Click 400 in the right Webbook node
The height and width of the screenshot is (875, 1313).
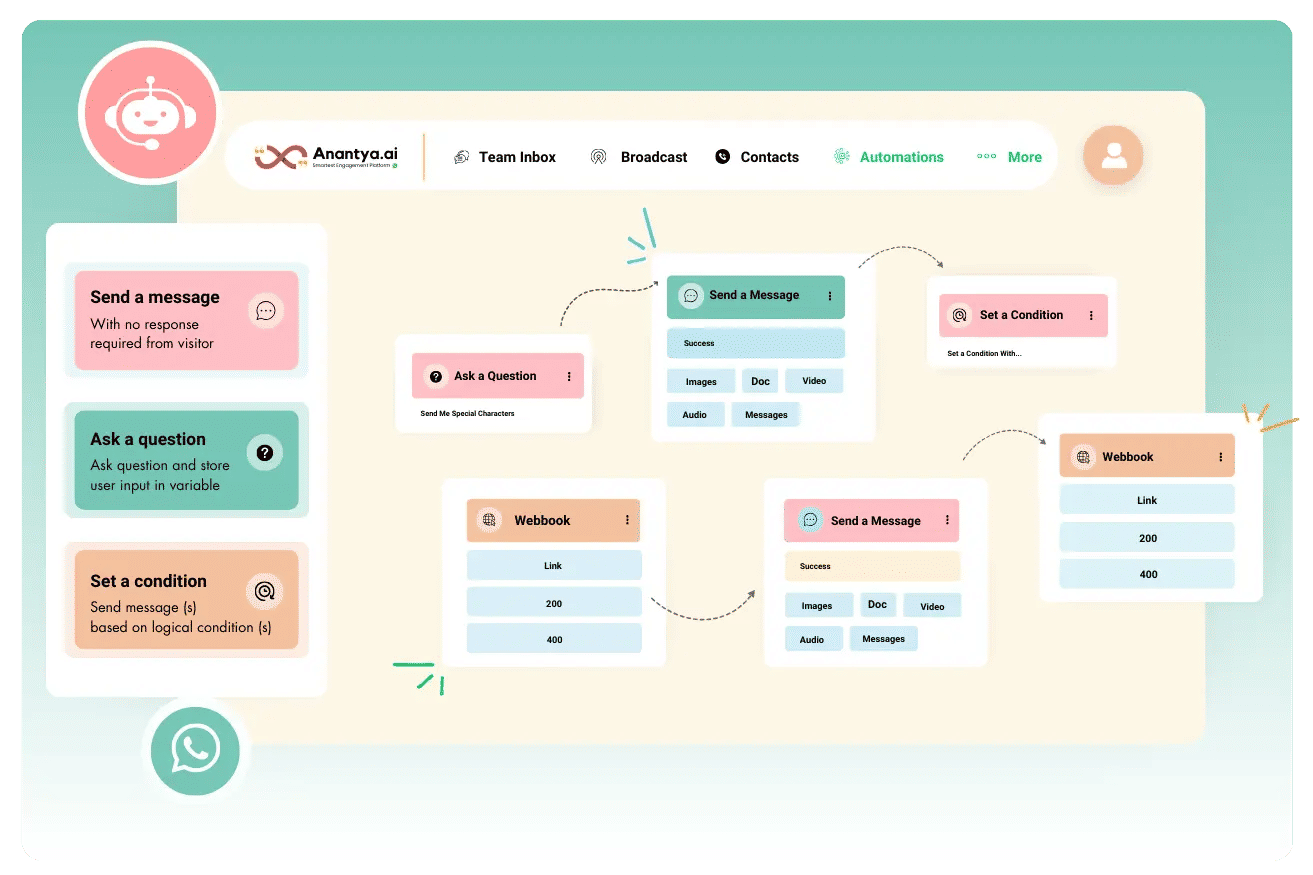point(1147,574)
